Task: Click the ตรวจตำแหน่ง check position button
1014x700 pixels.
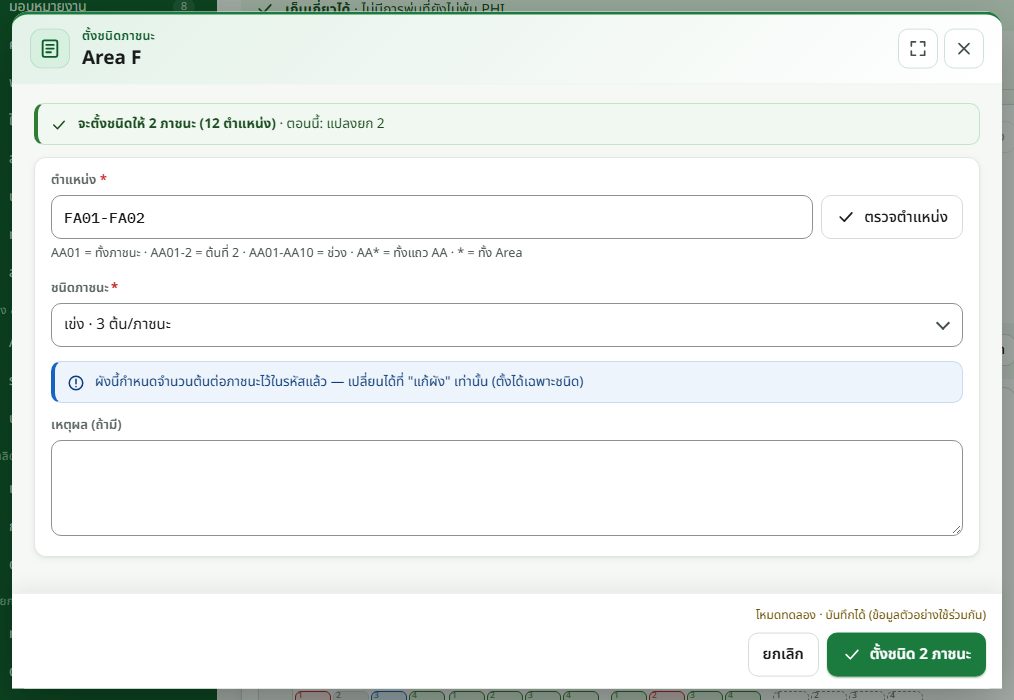Action: click(892, 217)
